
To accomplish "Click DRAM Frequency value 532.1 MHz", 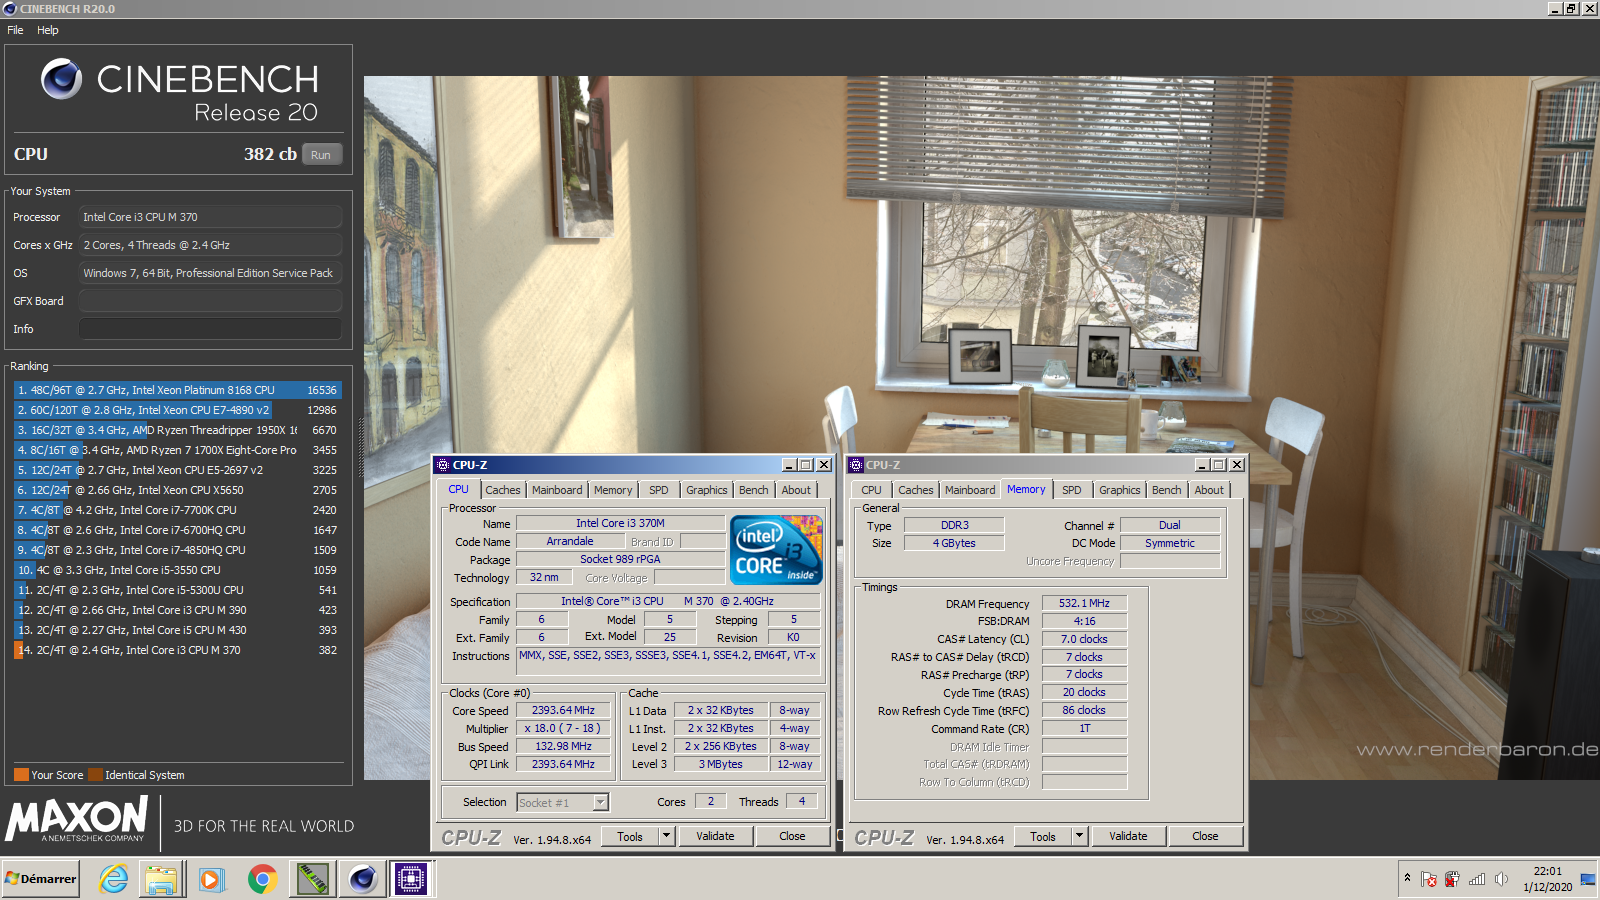I will pyautogui.click(x=1084, y=603).
